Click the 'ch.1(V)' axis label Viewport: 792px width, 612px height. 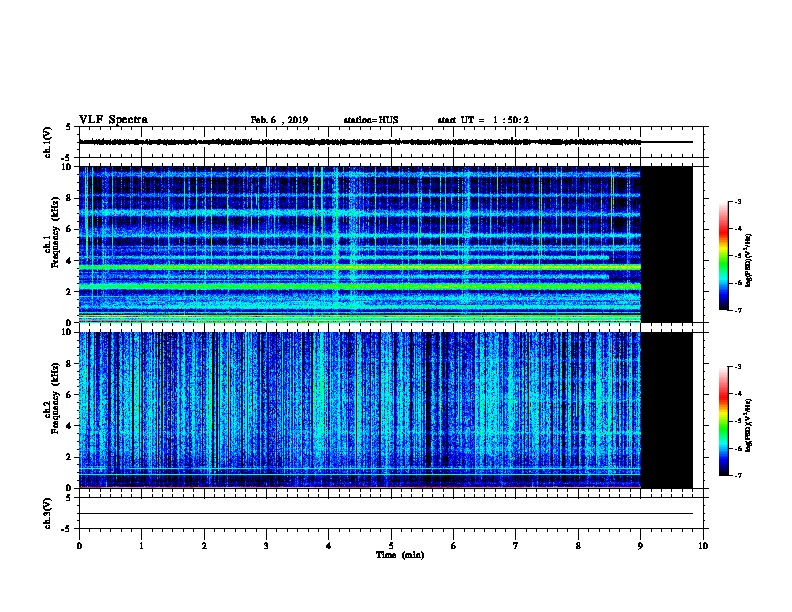(x=47, y=142)
